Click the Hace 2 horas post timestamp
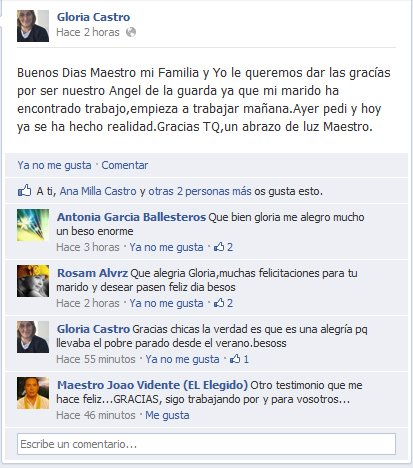This screenshot has height=468, width=413. [88, 32]
